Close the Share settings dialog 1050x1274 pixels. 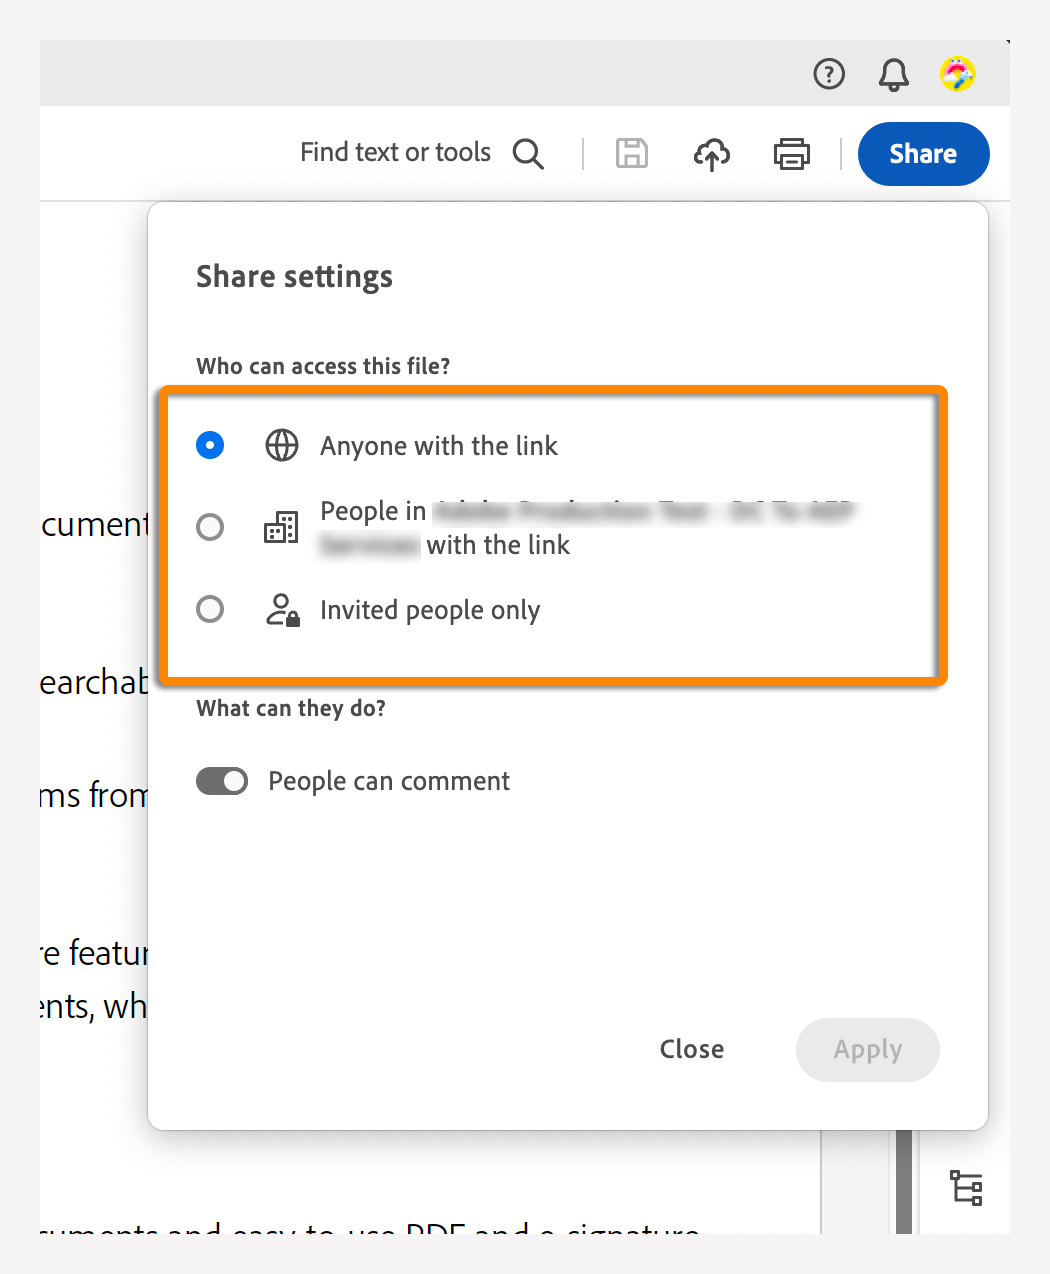[692, 1049]
